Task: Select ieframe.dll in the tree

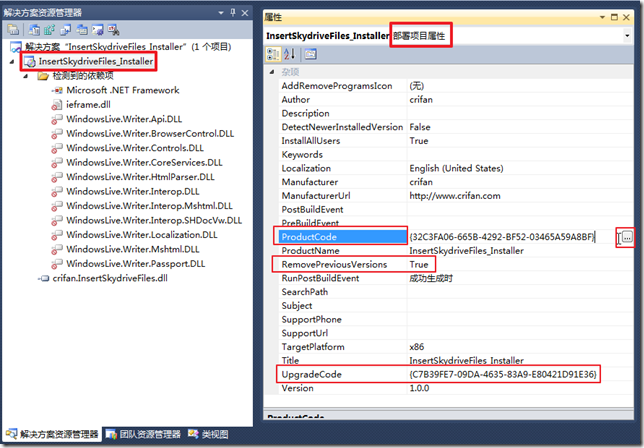Action: (x=88, y=105)
